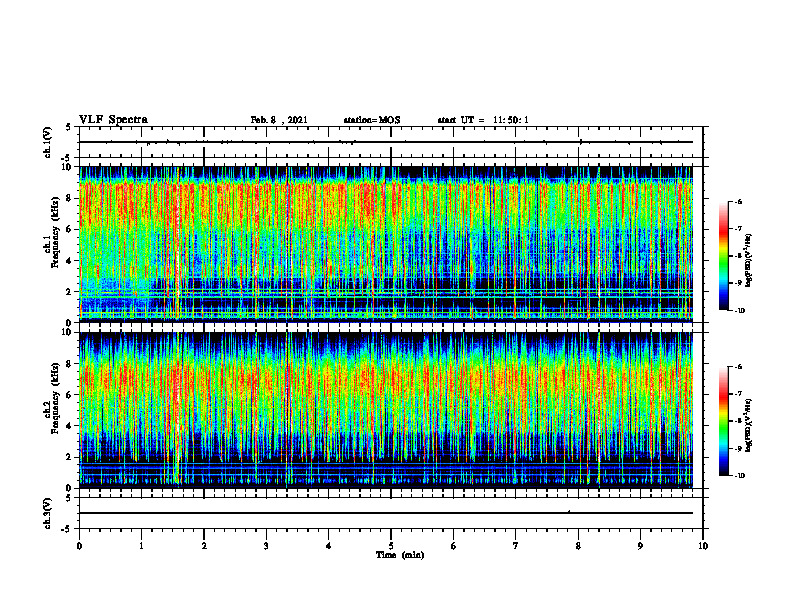Click the ch.2 color bar unit label
This screenshot has width=792, height=612.
[x=749, y=426]
